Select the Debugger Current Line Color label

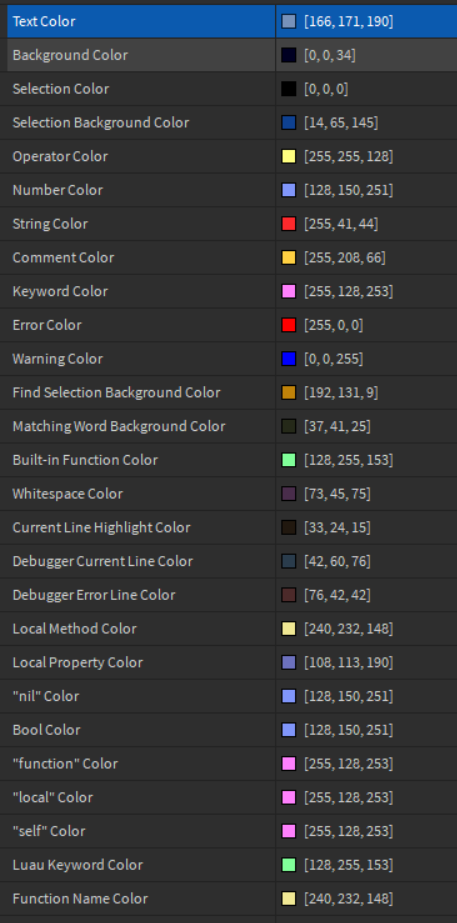click(x=102, y=562)
